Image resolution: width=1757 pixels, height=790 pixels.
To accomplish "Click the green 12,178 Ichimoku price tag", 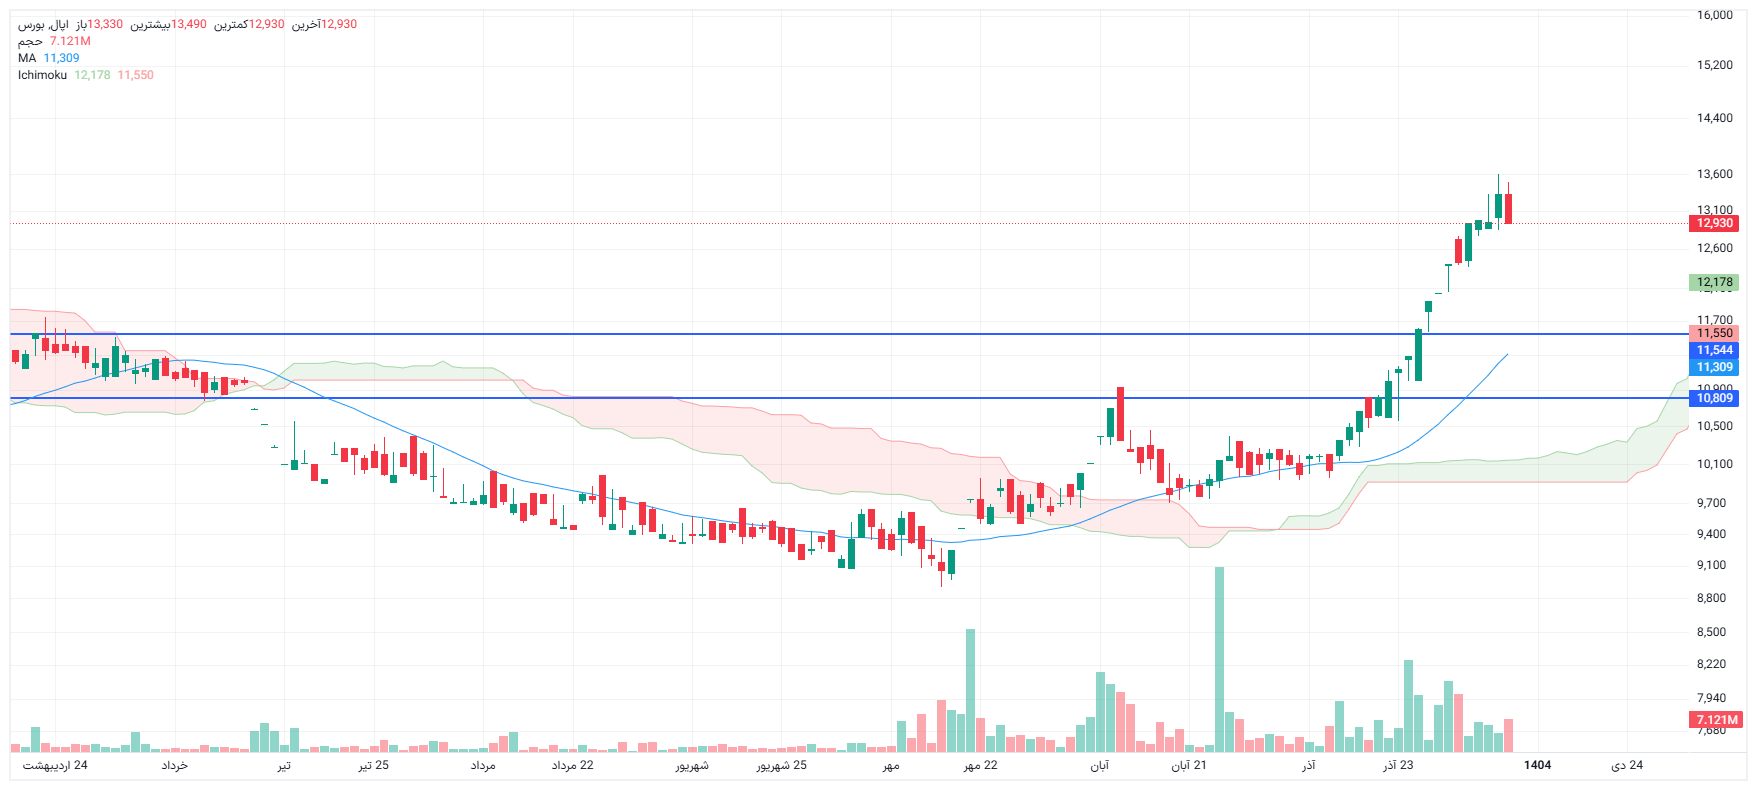I will 1714,282.
